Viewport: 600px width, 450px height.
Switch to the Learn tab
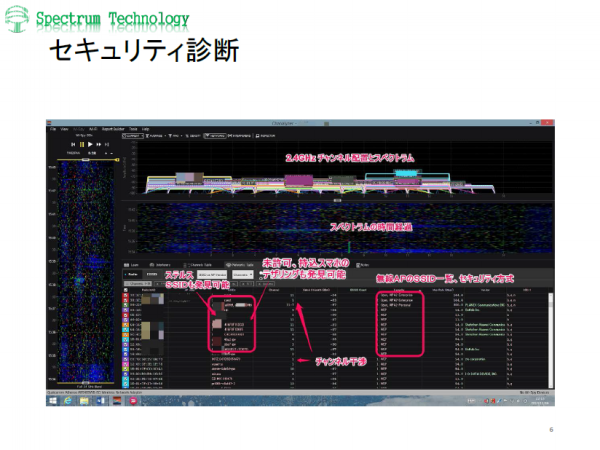coord(131,265)
